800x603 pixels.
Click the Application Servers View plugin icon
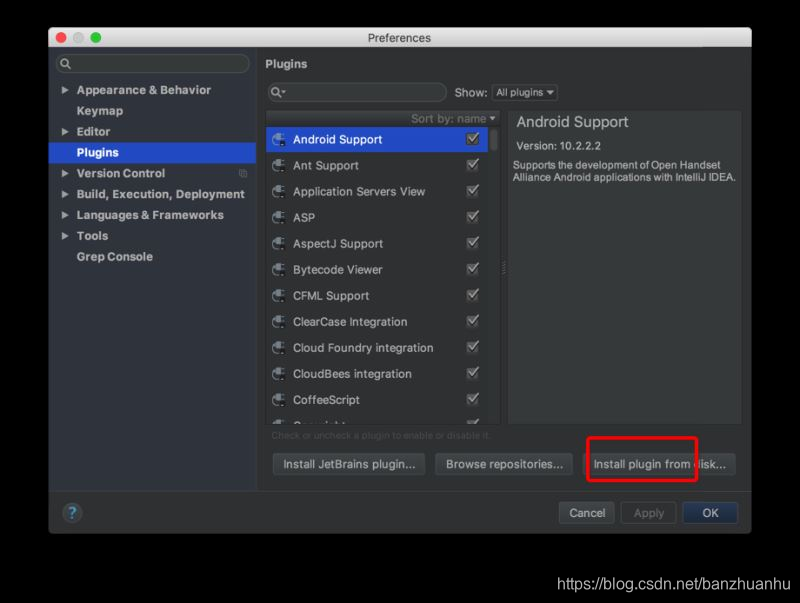279,191
